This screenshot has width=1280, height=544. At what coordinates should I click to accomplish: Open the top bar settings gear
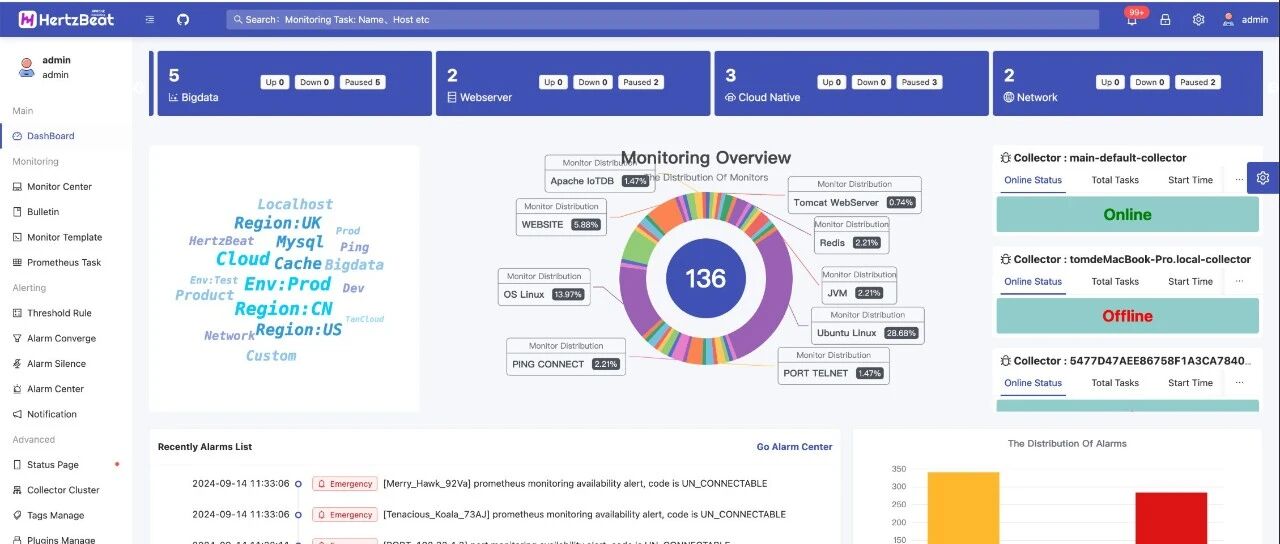click(x=1198, y=19)
